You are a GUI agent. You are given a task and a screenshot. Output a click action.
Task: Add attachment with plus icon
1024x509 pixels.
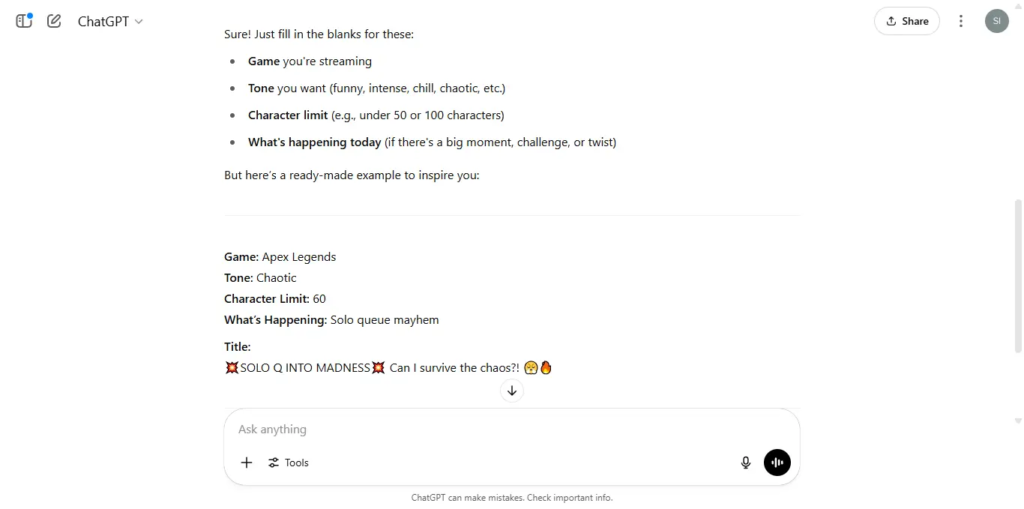pyautogui.click(x=246, y=463)
